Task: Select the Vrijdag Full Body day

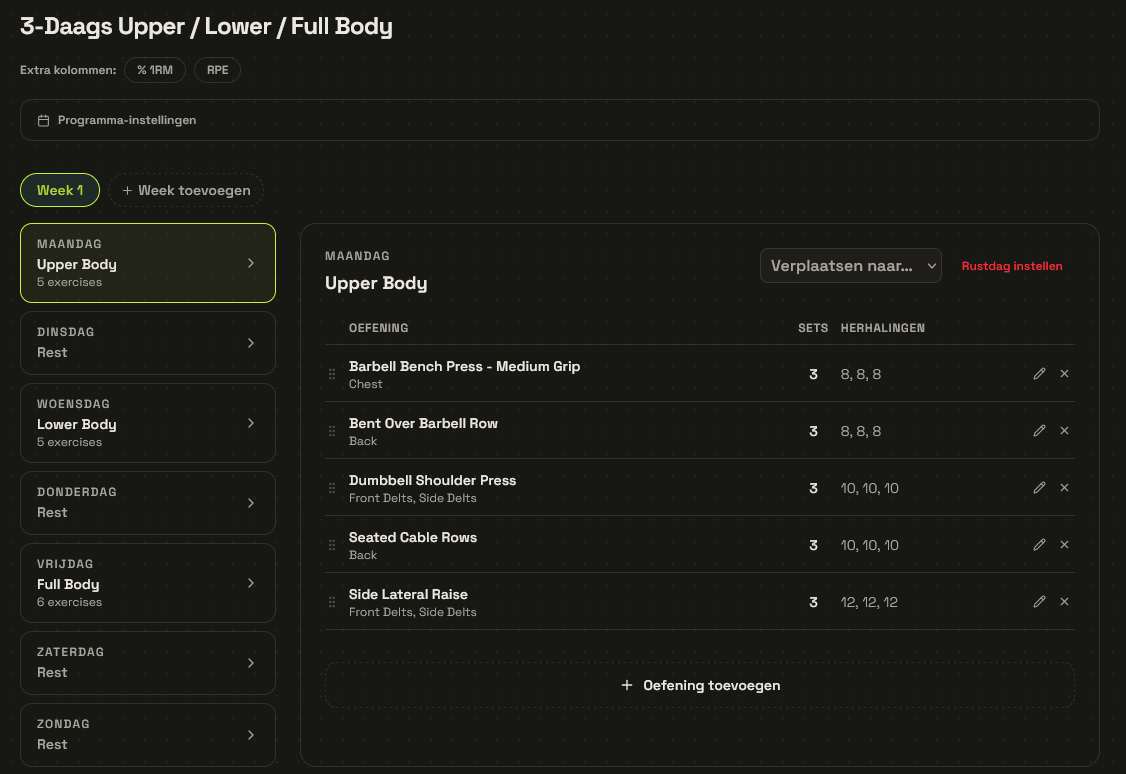Action: (x=148, y=583)
